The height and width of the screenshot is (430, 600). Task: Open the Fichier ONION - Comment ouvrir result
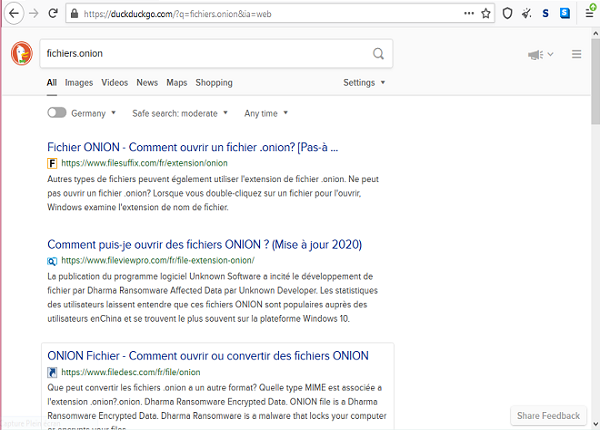[192, 147]
